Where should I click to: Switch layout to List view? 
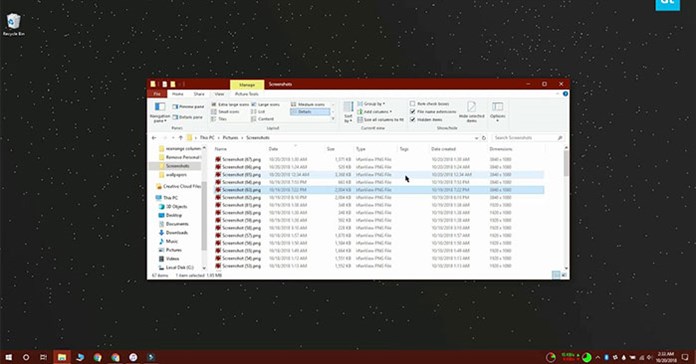coord(258,112)
